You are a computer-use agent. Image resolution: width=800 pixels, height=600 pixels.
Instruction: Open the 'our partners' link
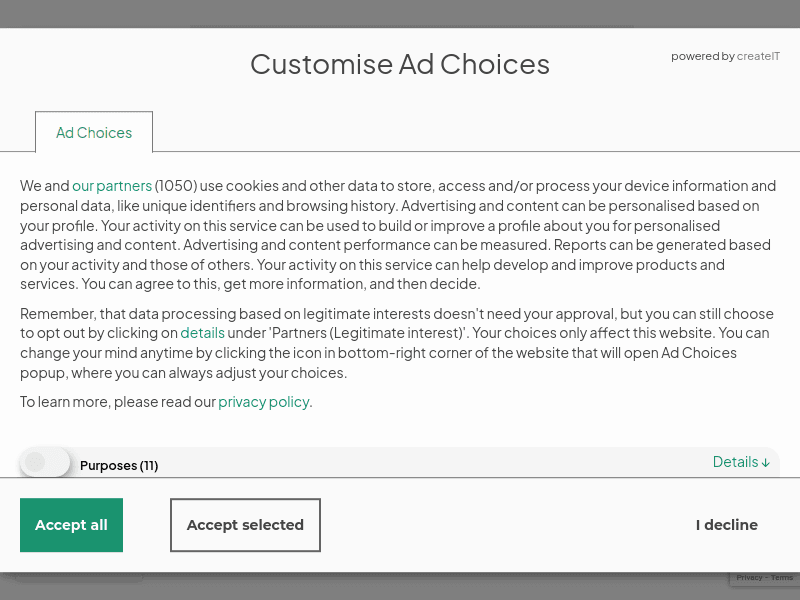[x=112, y=186]
